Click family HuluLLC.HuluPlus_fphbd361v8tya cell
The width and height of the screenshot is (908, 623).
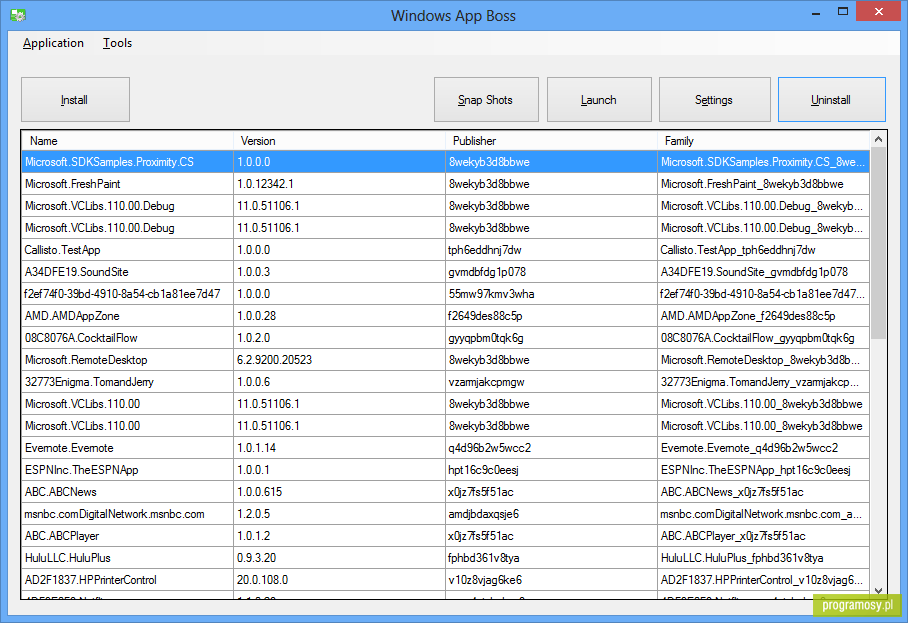point(763,558)
